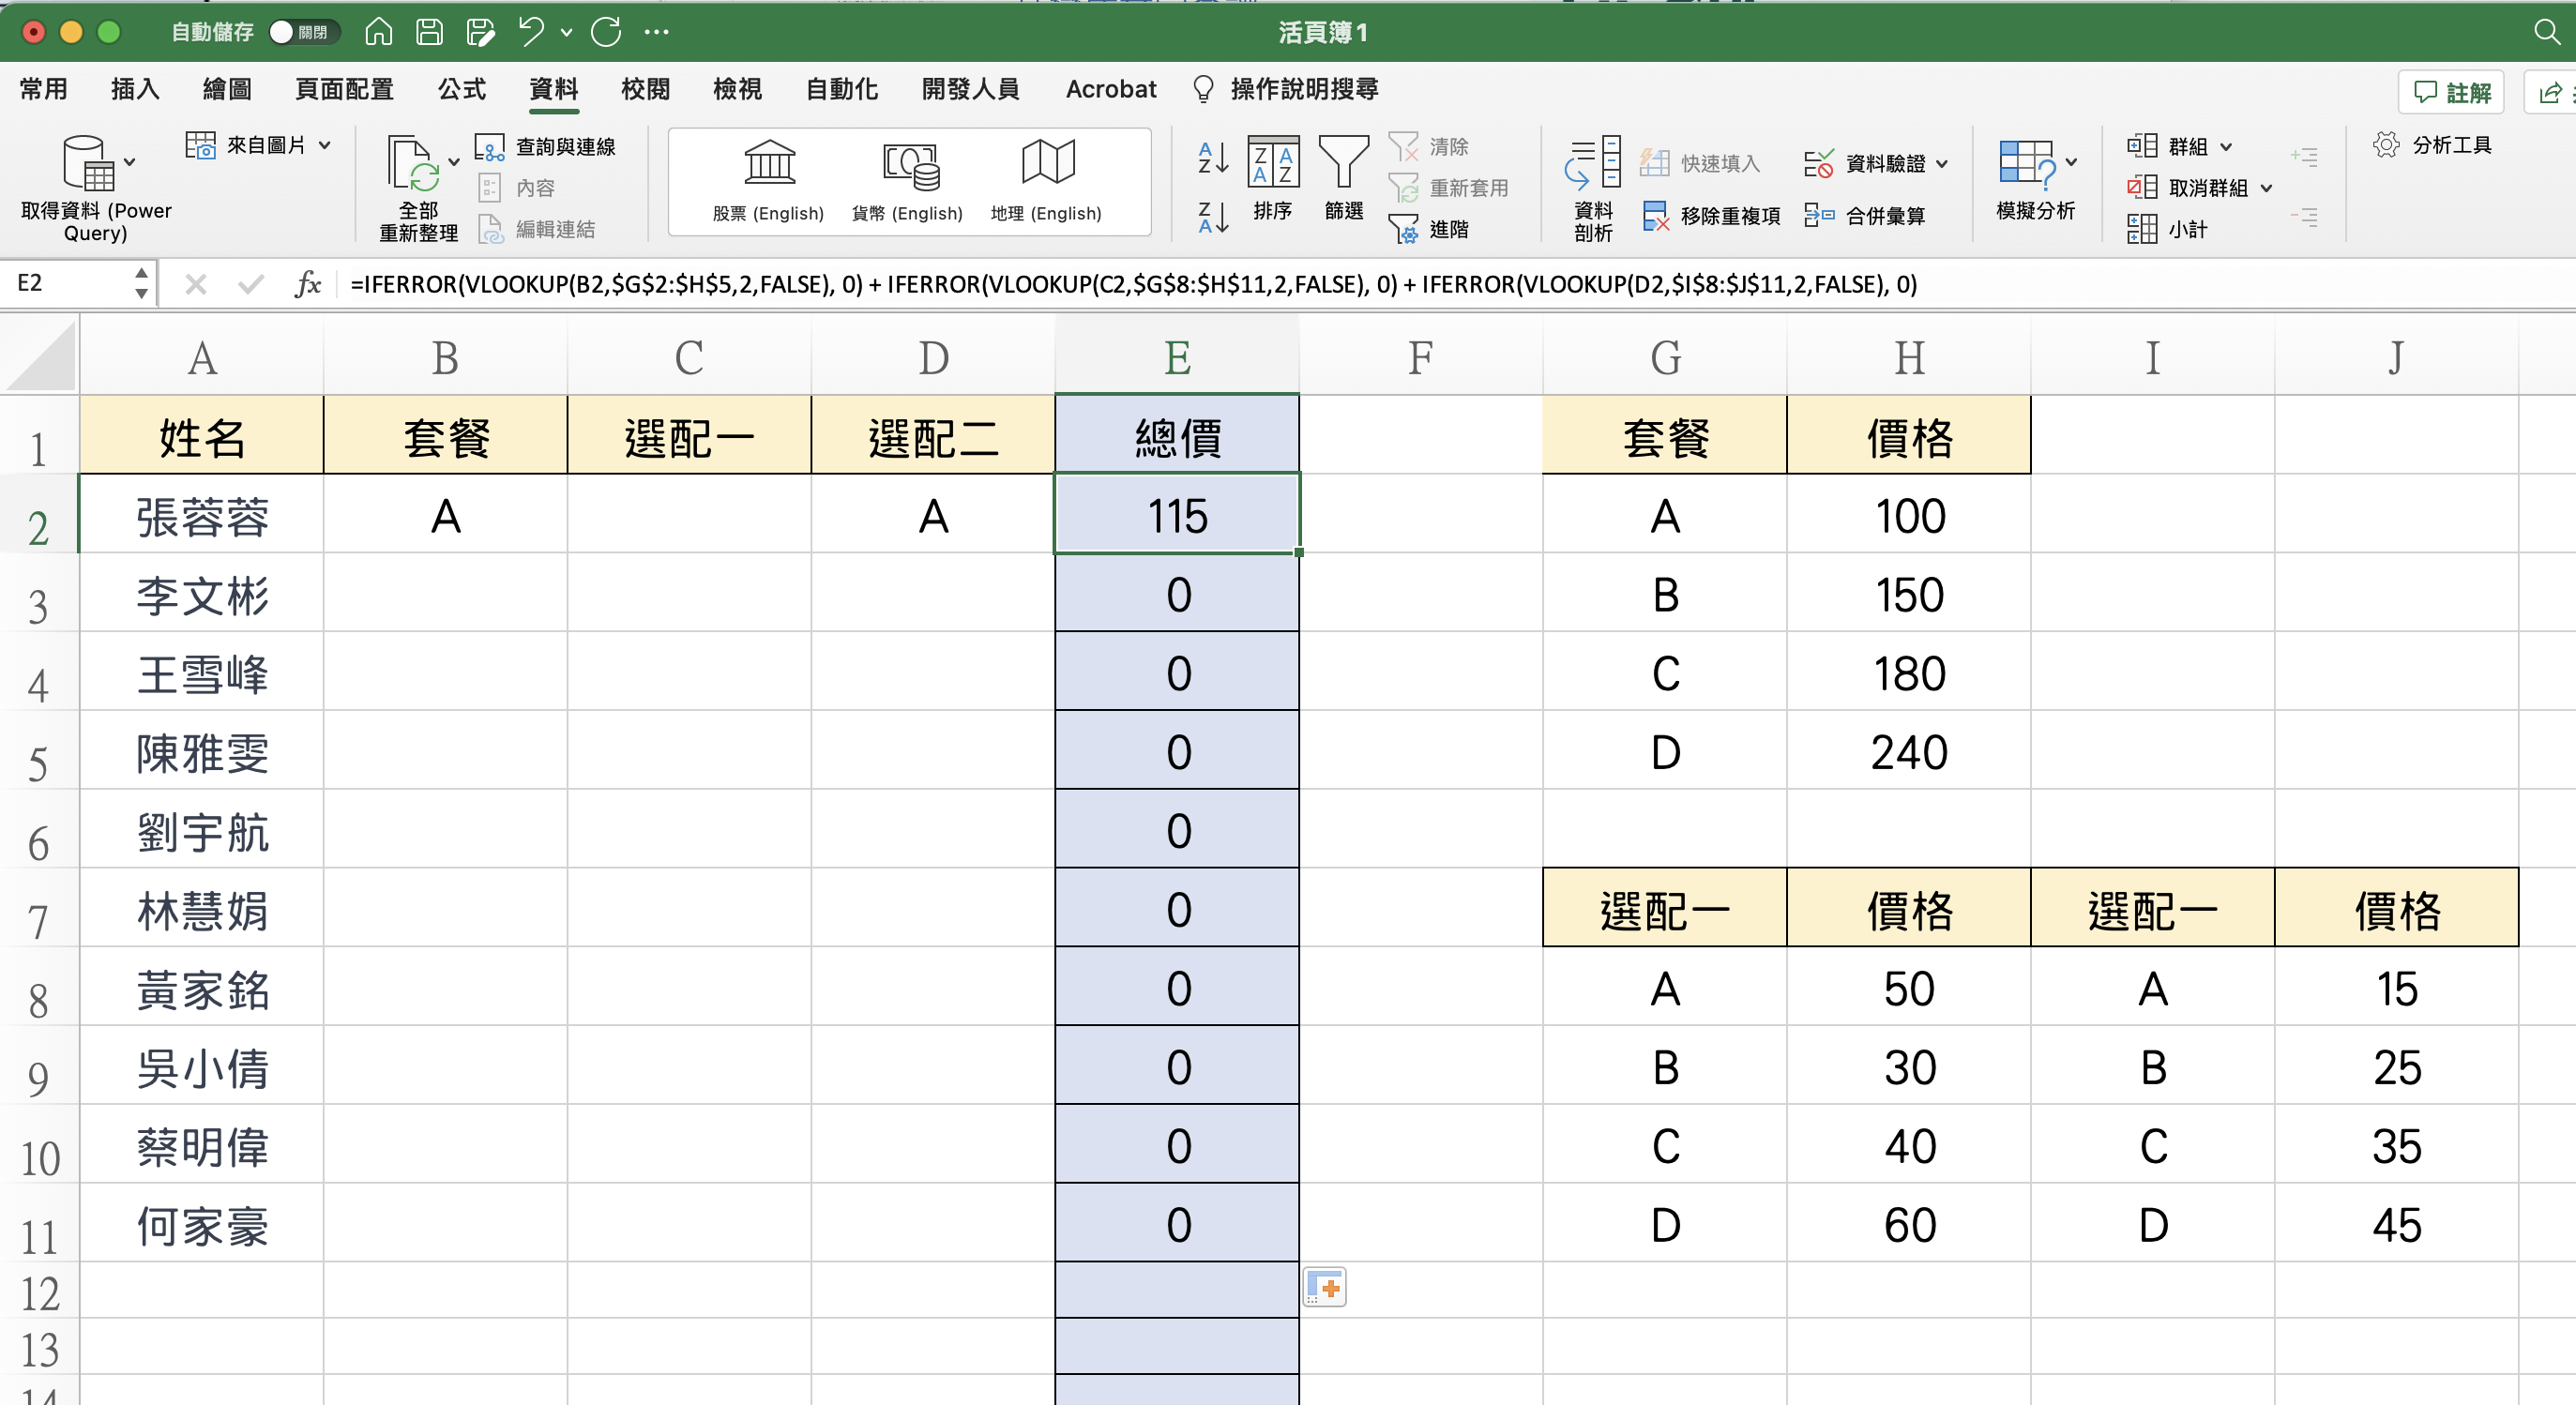Image resolution: width=2576 pixels, height=1405 pixels.
Task: Click the Name Box stepper arrows
Action: coord(141,283)
